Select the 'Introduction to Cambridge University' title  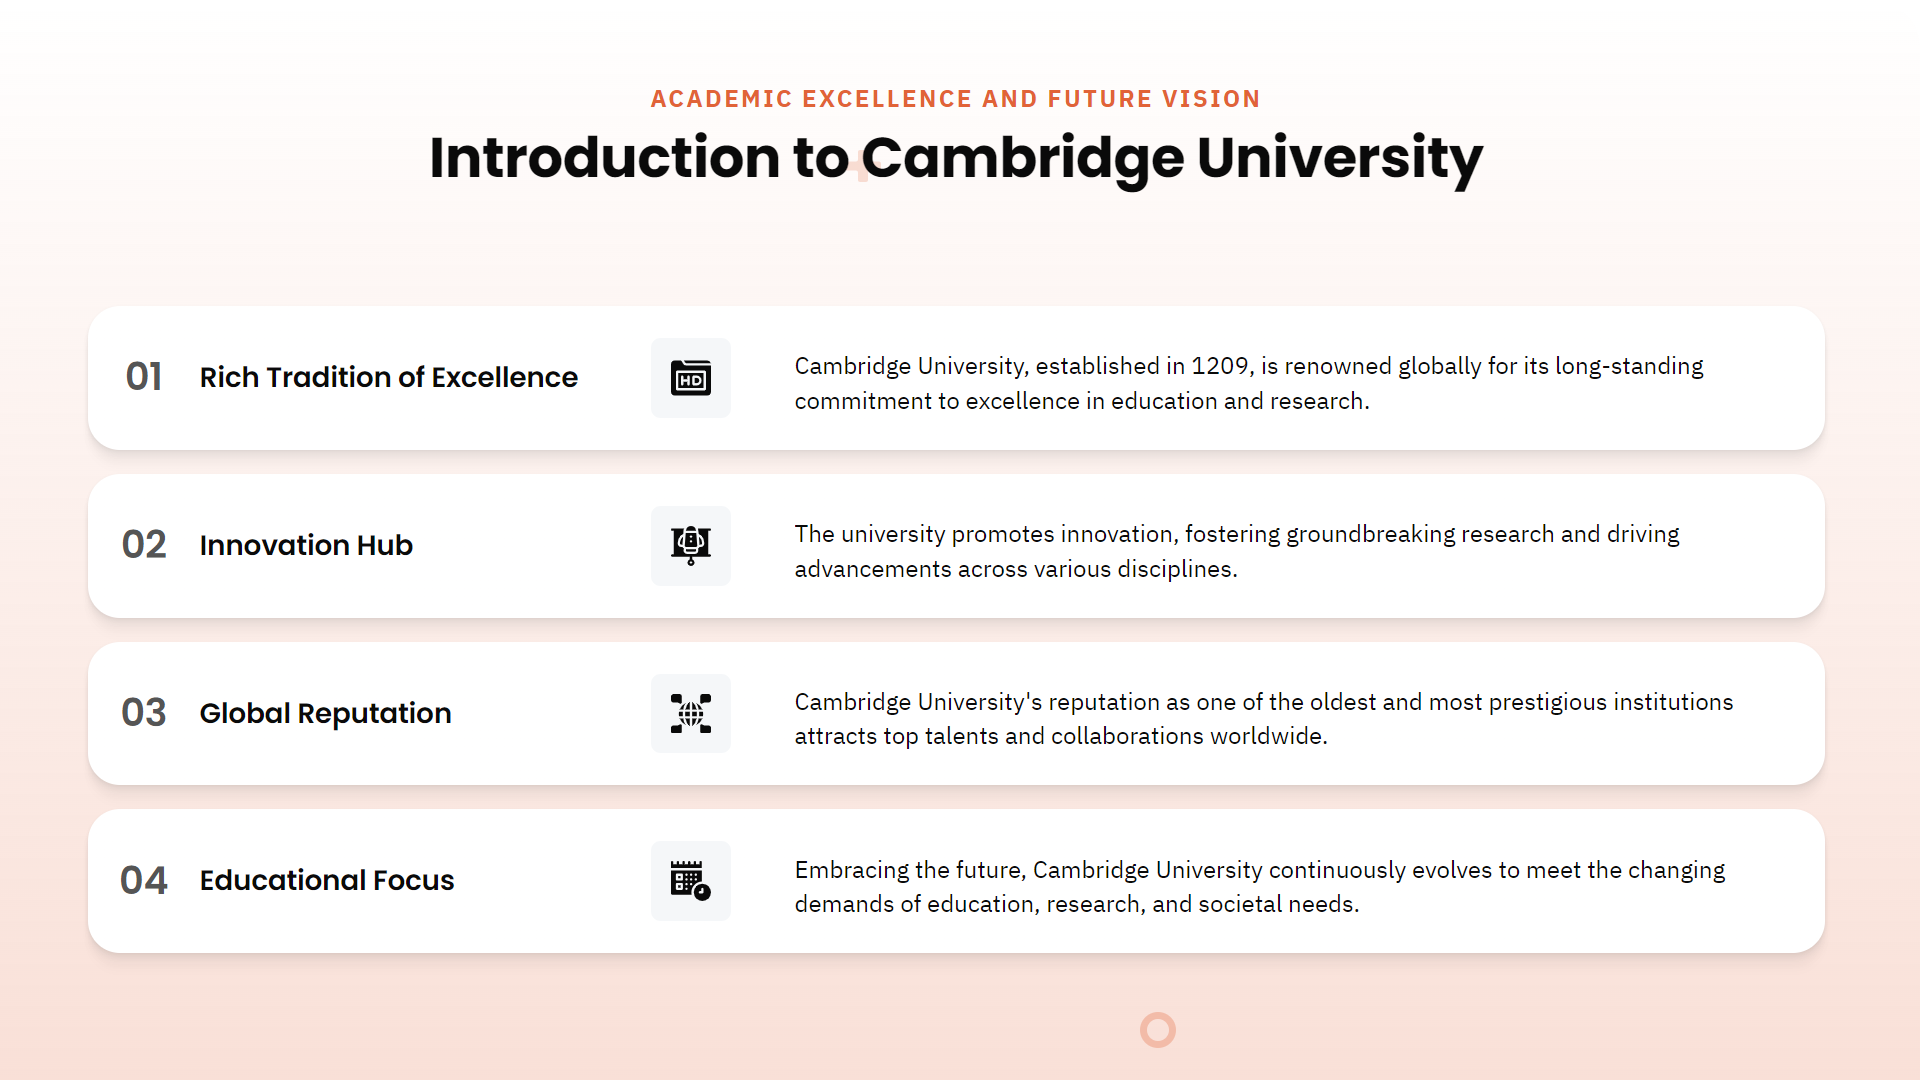click(x=956, y=158)
